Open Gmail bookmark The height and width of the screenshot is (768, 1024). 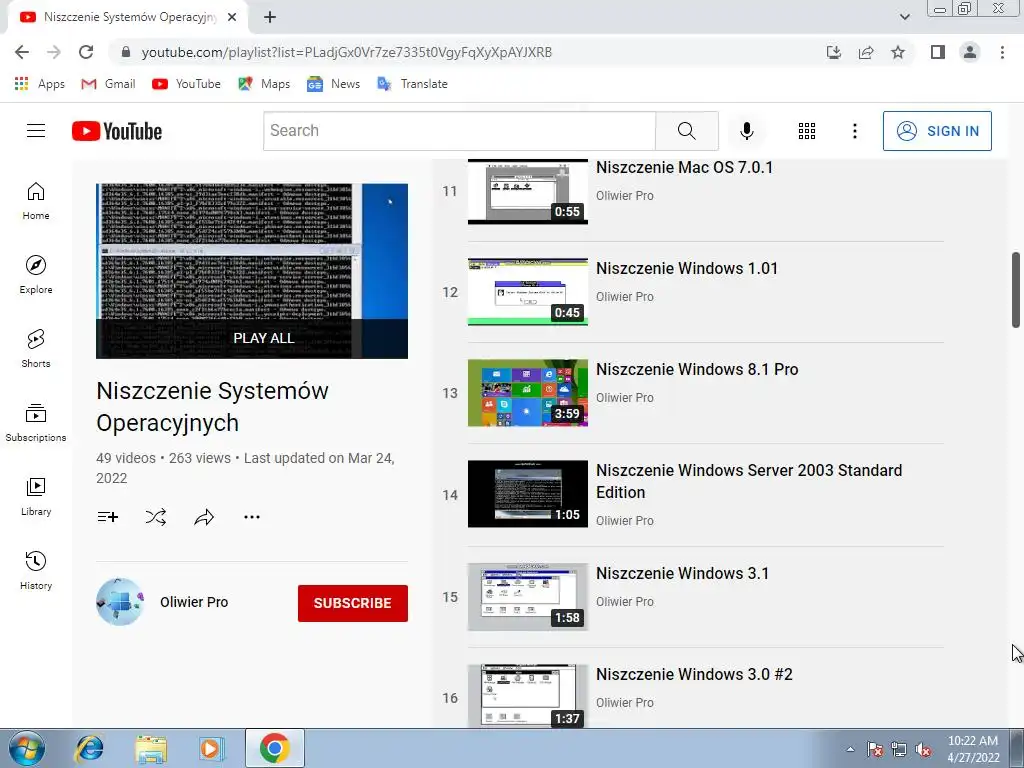[108, 84]
